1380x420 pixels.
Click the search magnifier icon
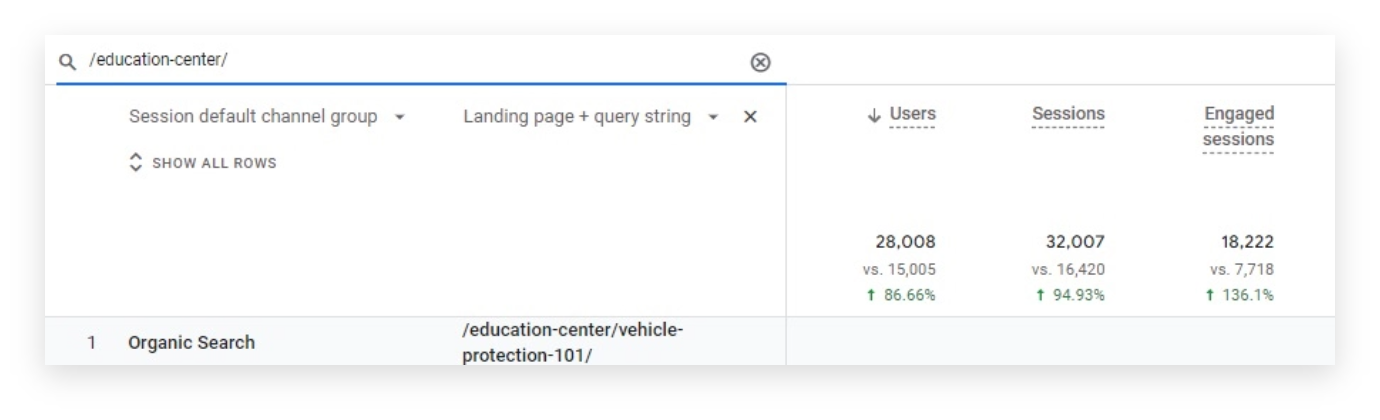click(x=68, y=62)
